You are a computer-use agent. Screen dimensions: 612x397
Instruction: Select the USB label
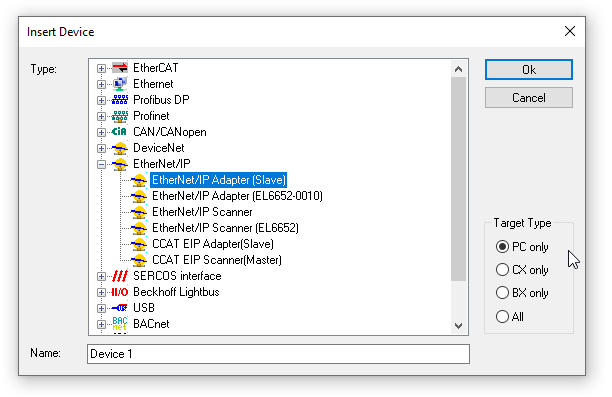click(144, 308)
